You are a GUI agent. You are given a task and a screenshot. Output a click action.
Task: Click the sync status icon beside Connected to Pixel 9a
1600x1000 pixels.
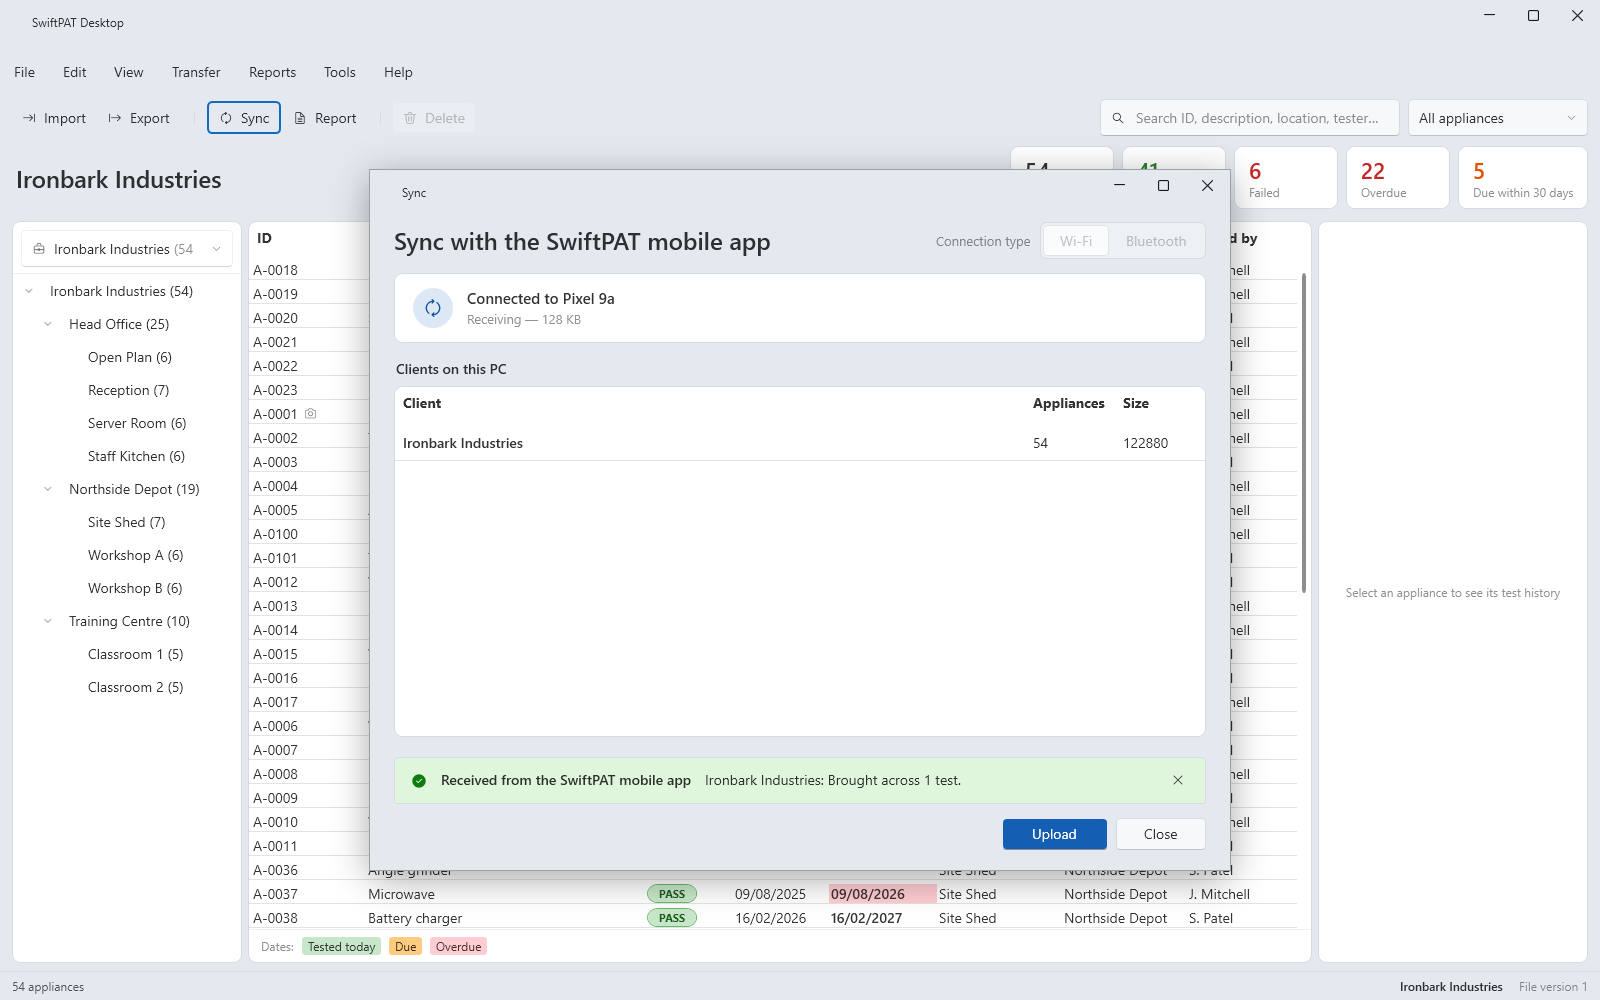click(433, 308)
